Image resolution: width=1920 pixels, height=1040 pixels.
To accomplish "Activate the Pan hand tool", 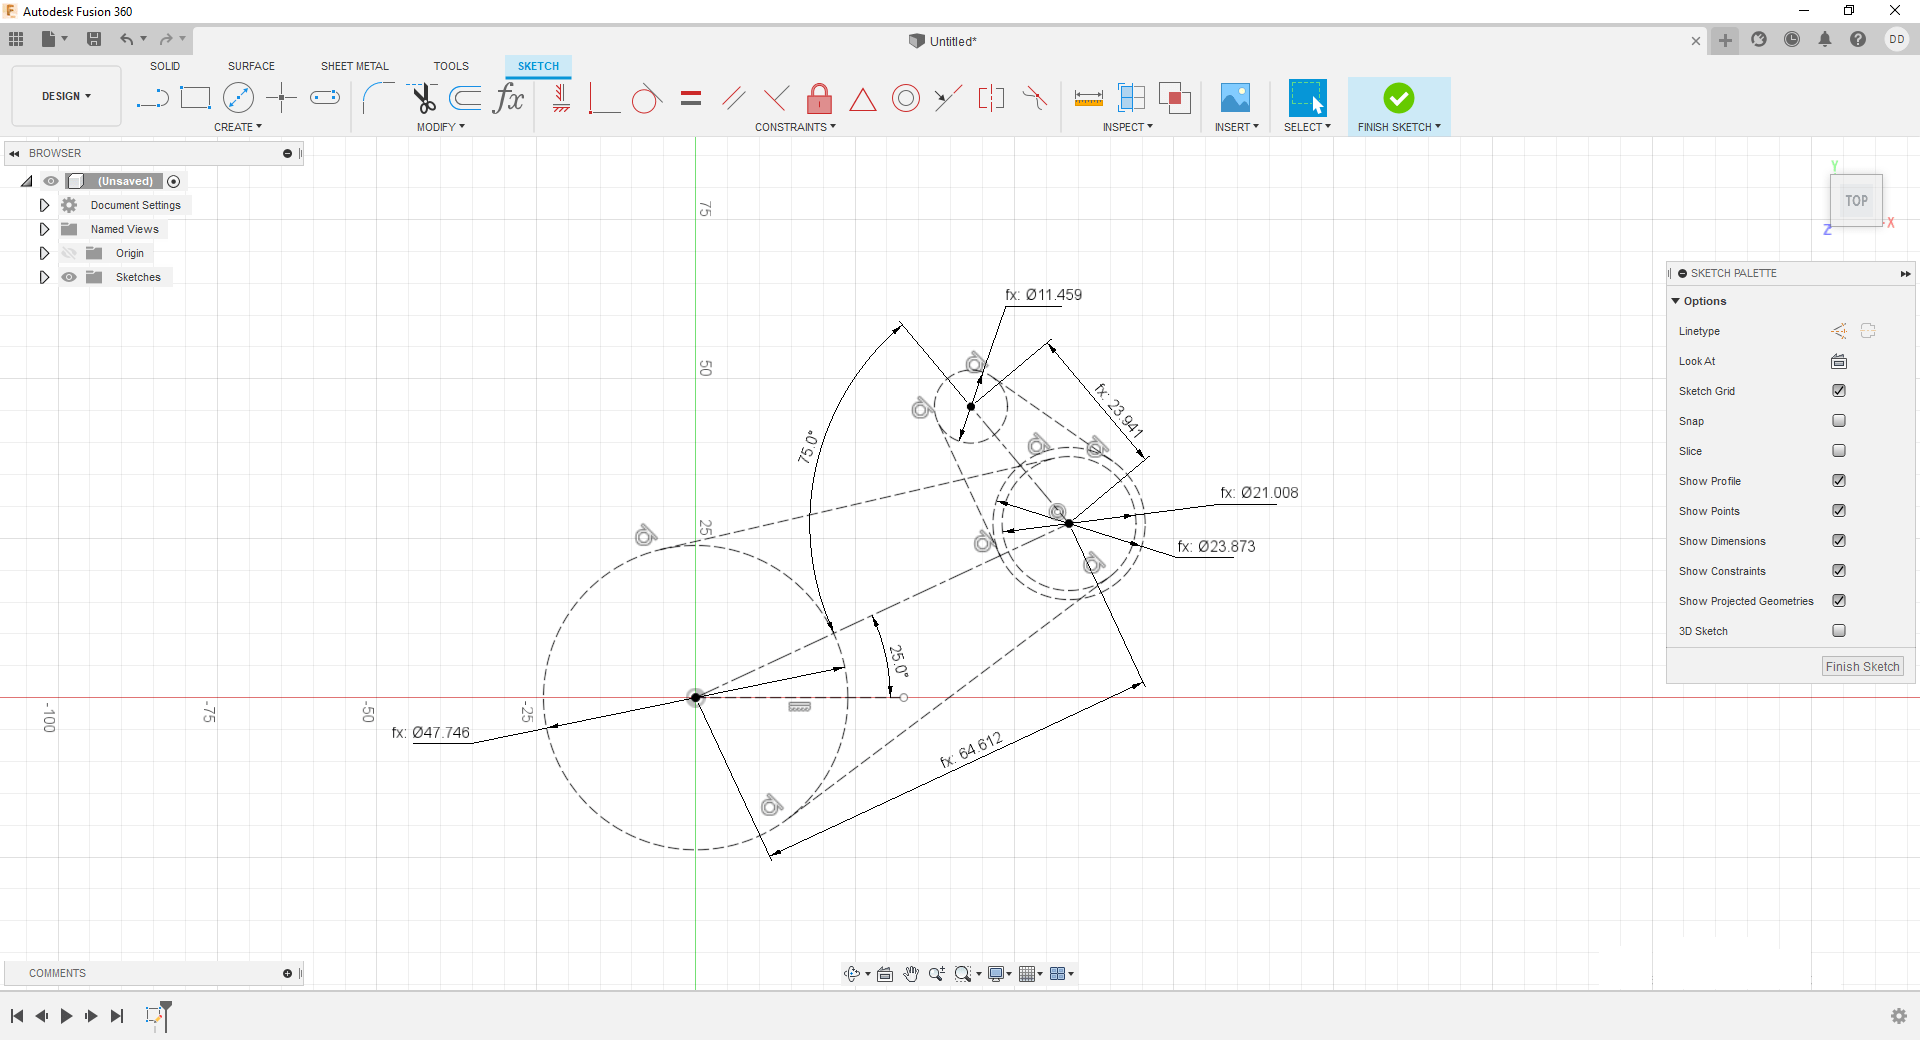I will pos(911,973).
